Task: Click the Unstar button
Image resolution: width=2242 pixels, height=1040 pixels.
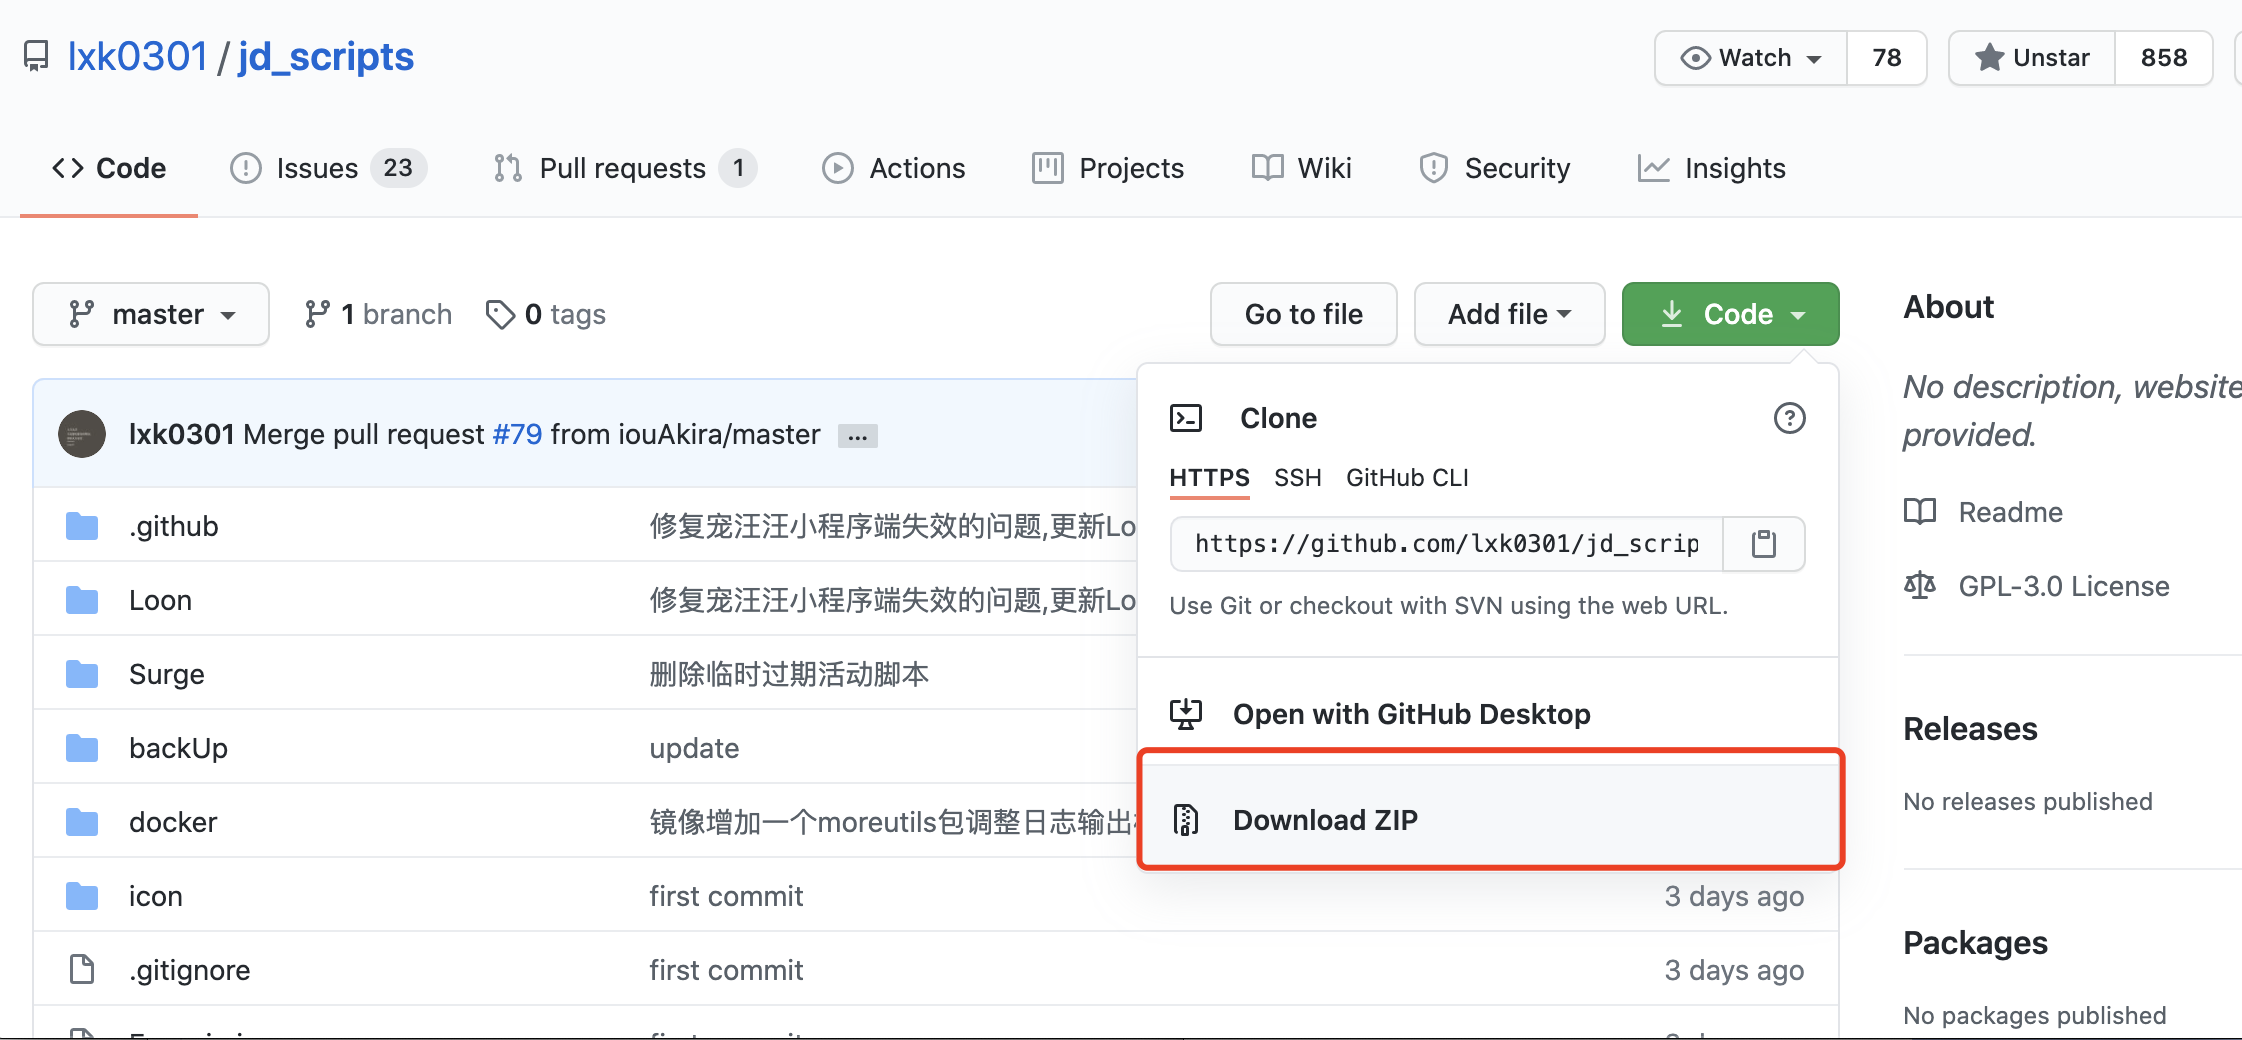Action: [2032, 58]
